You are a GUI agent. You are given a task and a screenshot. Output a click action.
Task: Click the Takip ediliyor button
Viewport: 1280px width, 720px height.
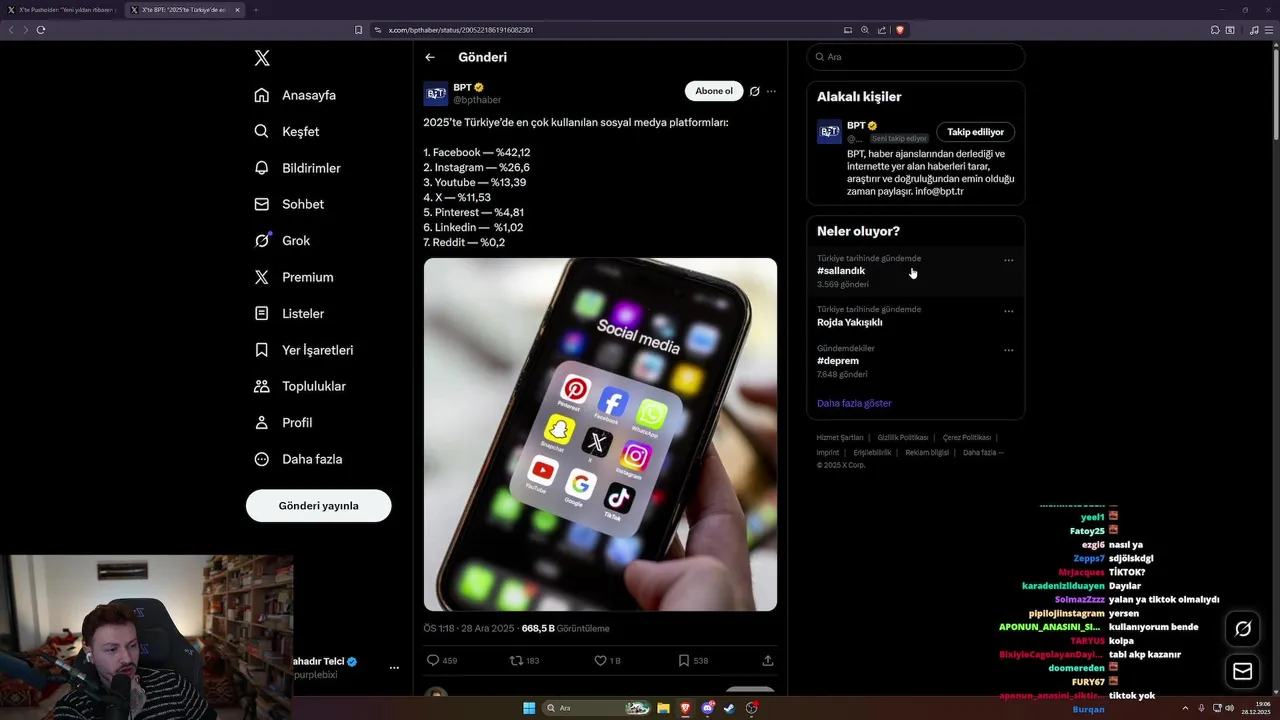coord(975,132)
